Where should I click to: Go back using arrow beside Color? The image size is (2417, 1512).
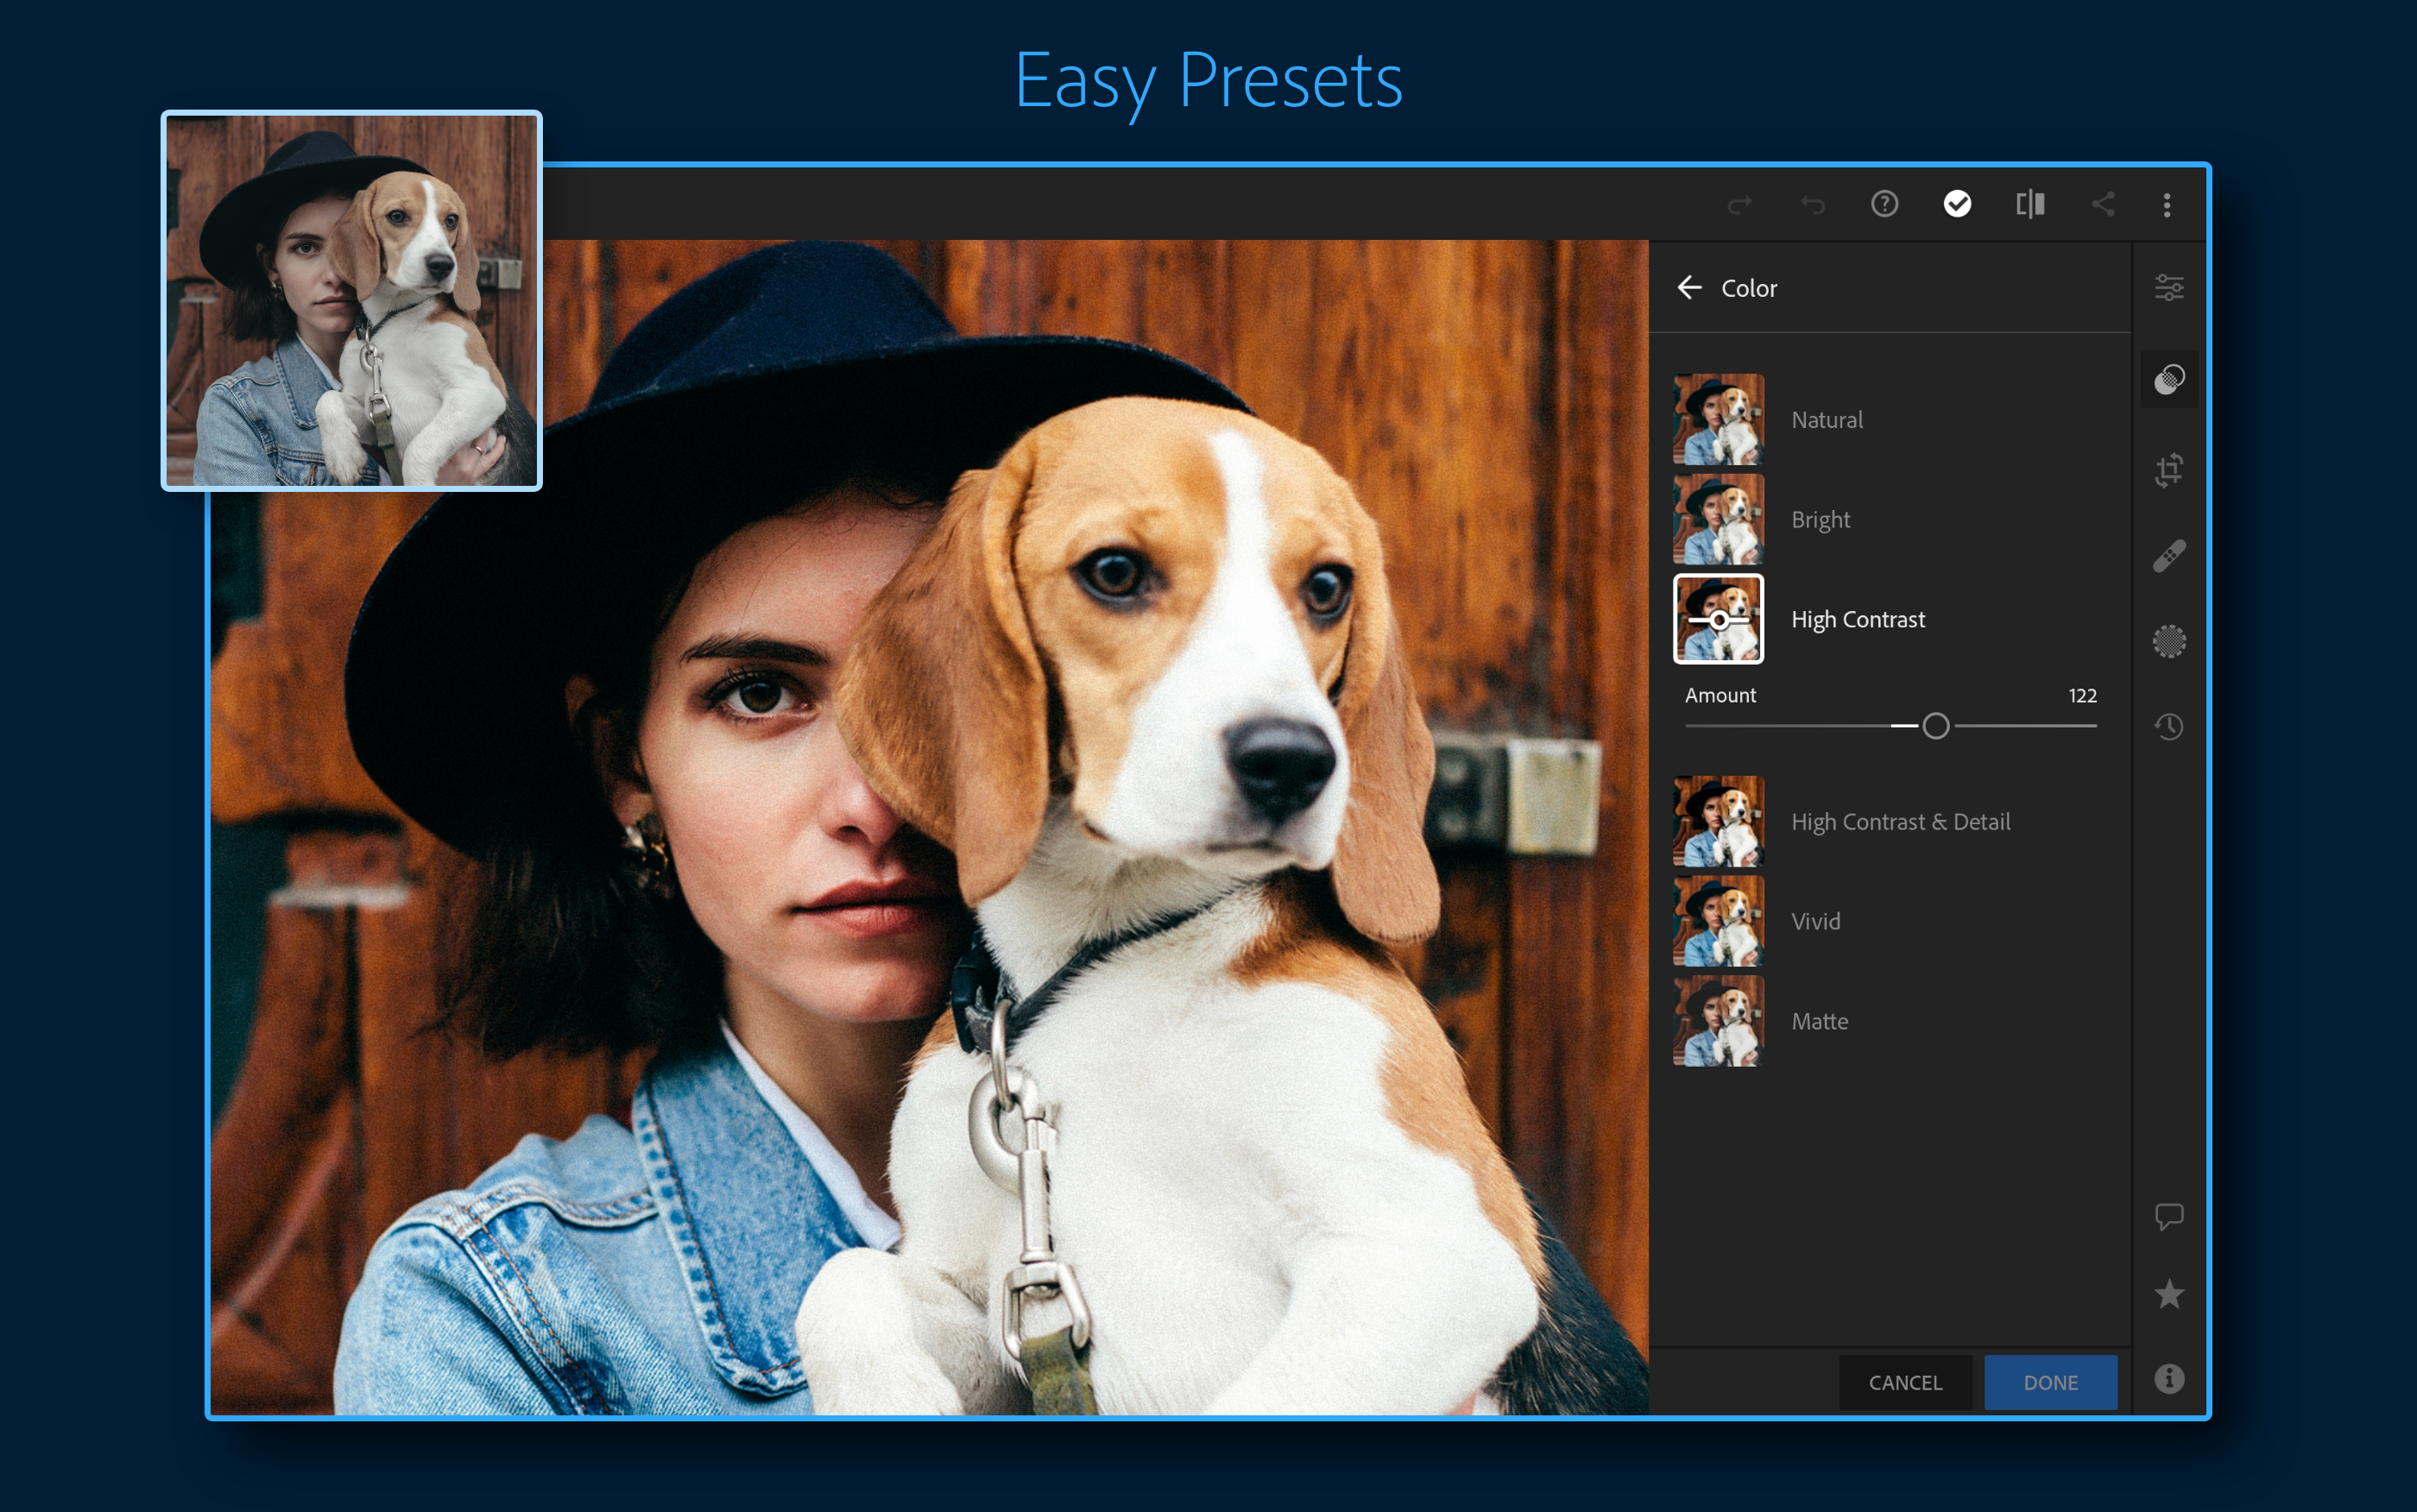1689,288
